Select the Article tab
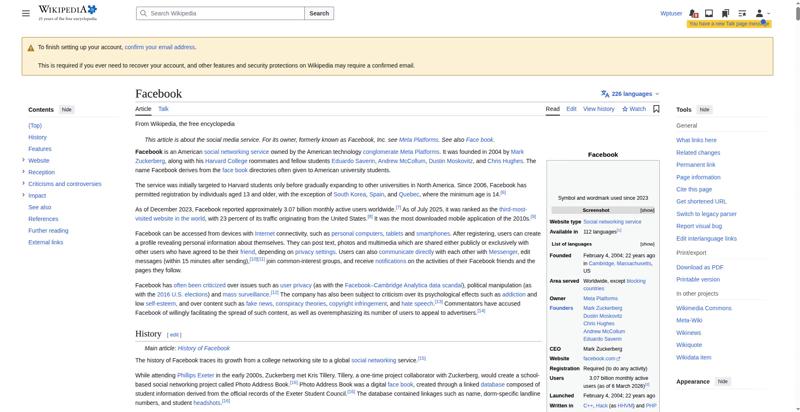 (x=143, y=109)
